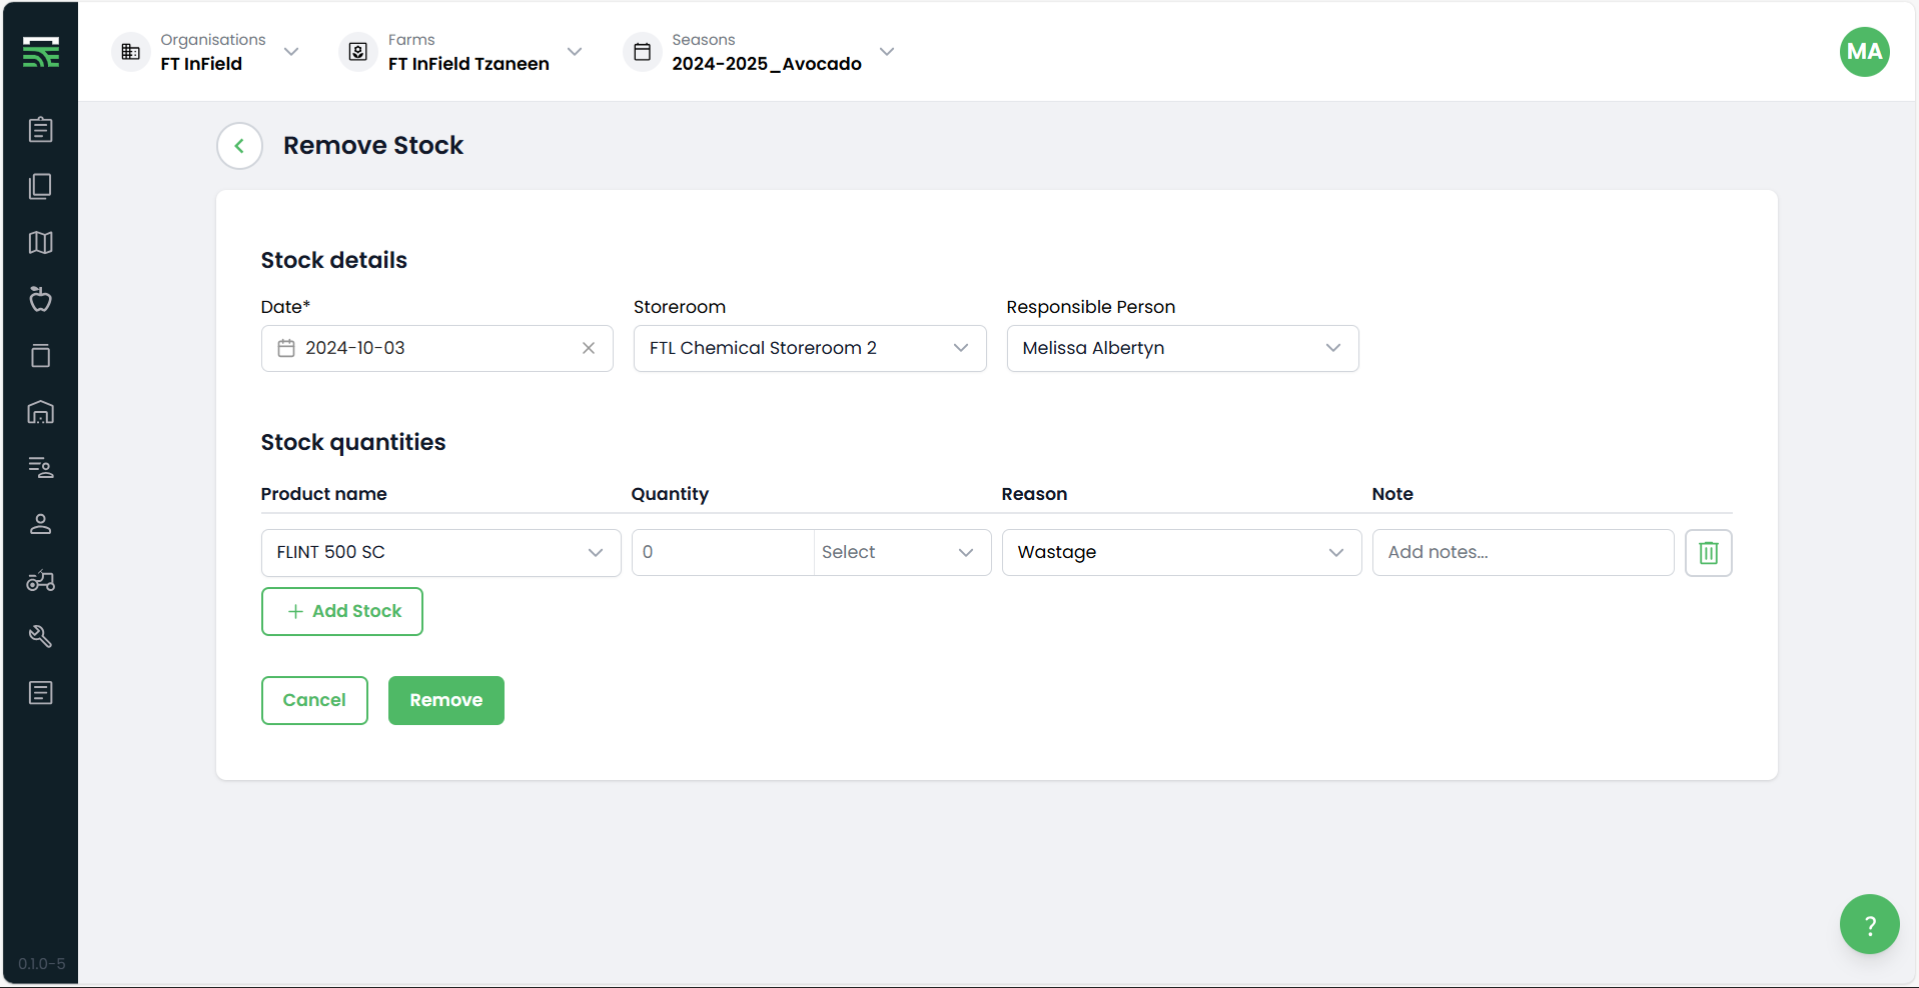Viewport: 1919px width, 988px height.
Task: Open the map icon in the sidebar
Action: [x=41, y=243]
